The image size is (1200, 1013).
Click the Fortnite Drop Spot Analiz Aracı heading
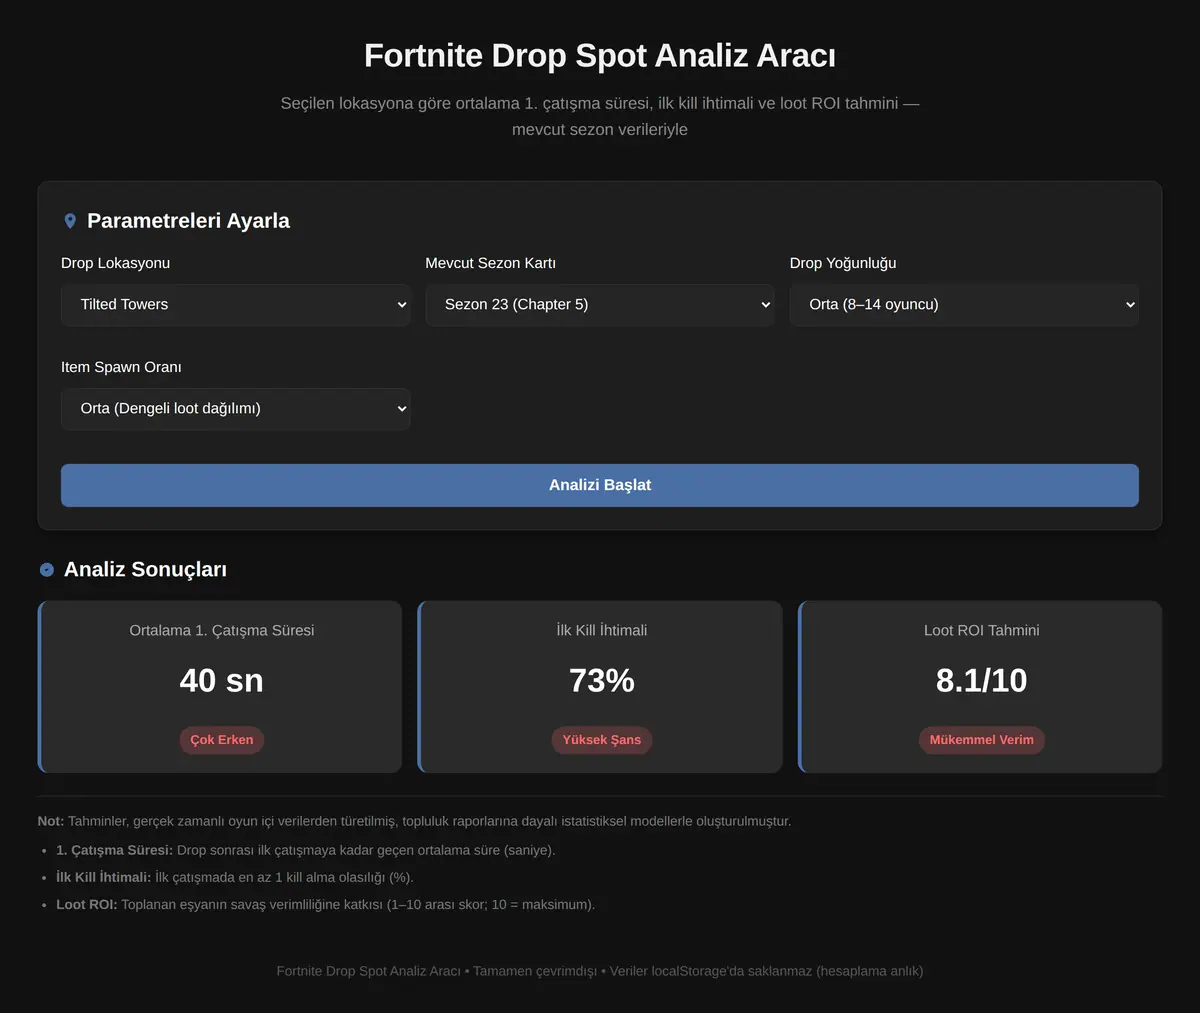[x=600, y=55]
